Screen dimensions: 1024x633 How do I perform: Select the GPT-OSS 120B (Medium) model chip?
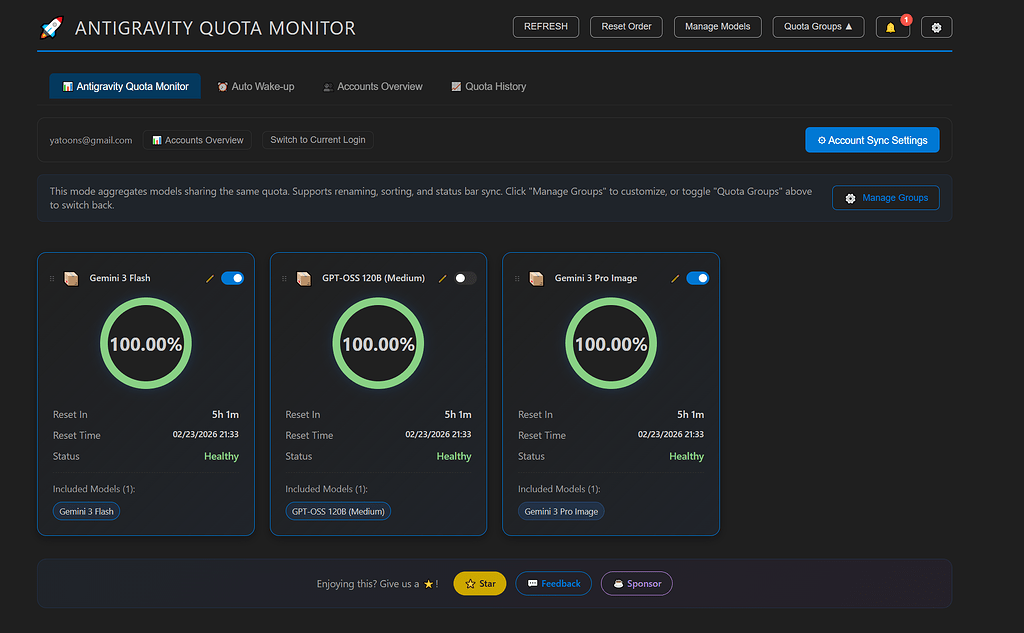click(x=338, y=511)
